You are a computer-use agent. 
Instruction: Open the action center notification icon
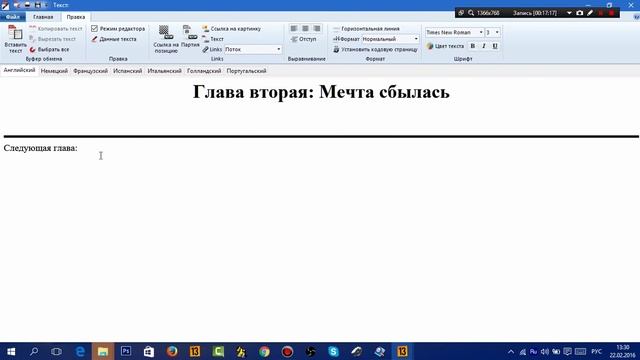point(567,351)
